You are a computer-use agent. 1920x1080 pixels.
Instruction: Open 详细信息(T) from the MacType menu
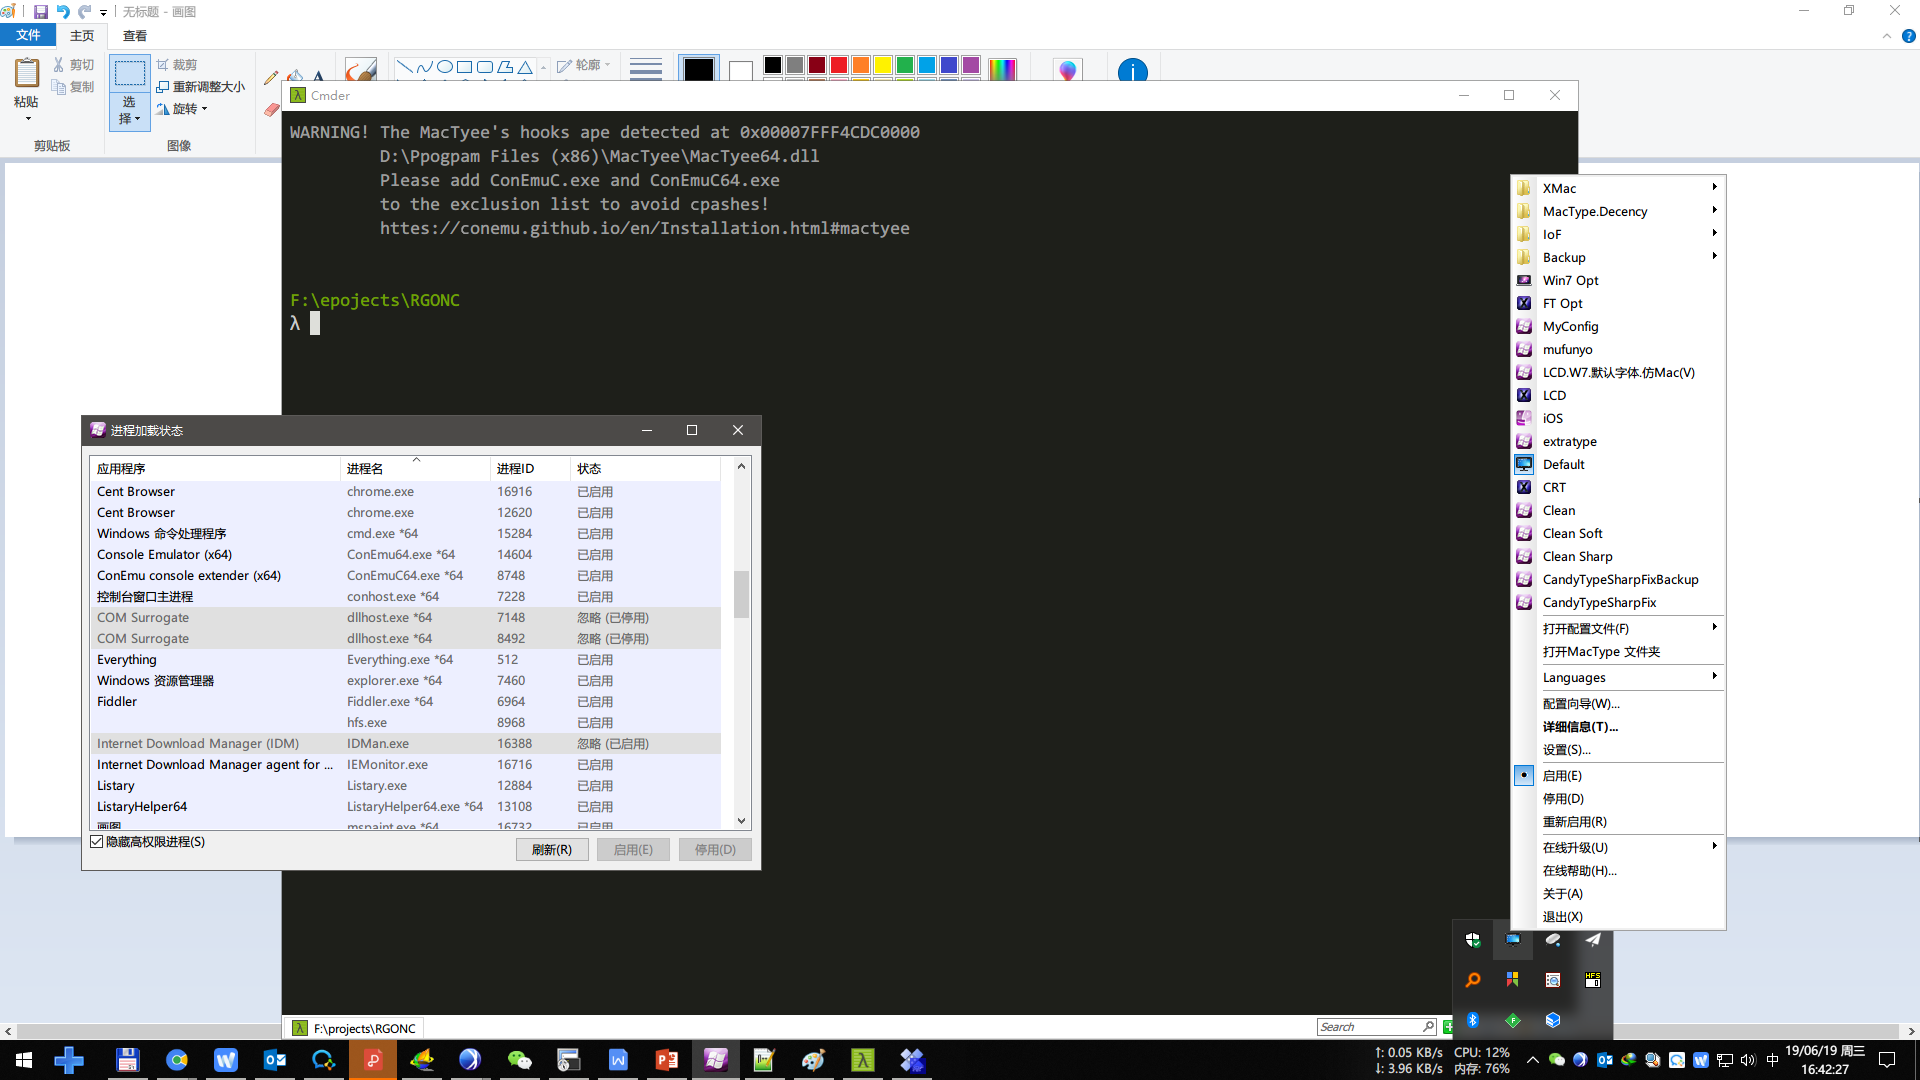pyautogui.click(x=1580, y=727)
